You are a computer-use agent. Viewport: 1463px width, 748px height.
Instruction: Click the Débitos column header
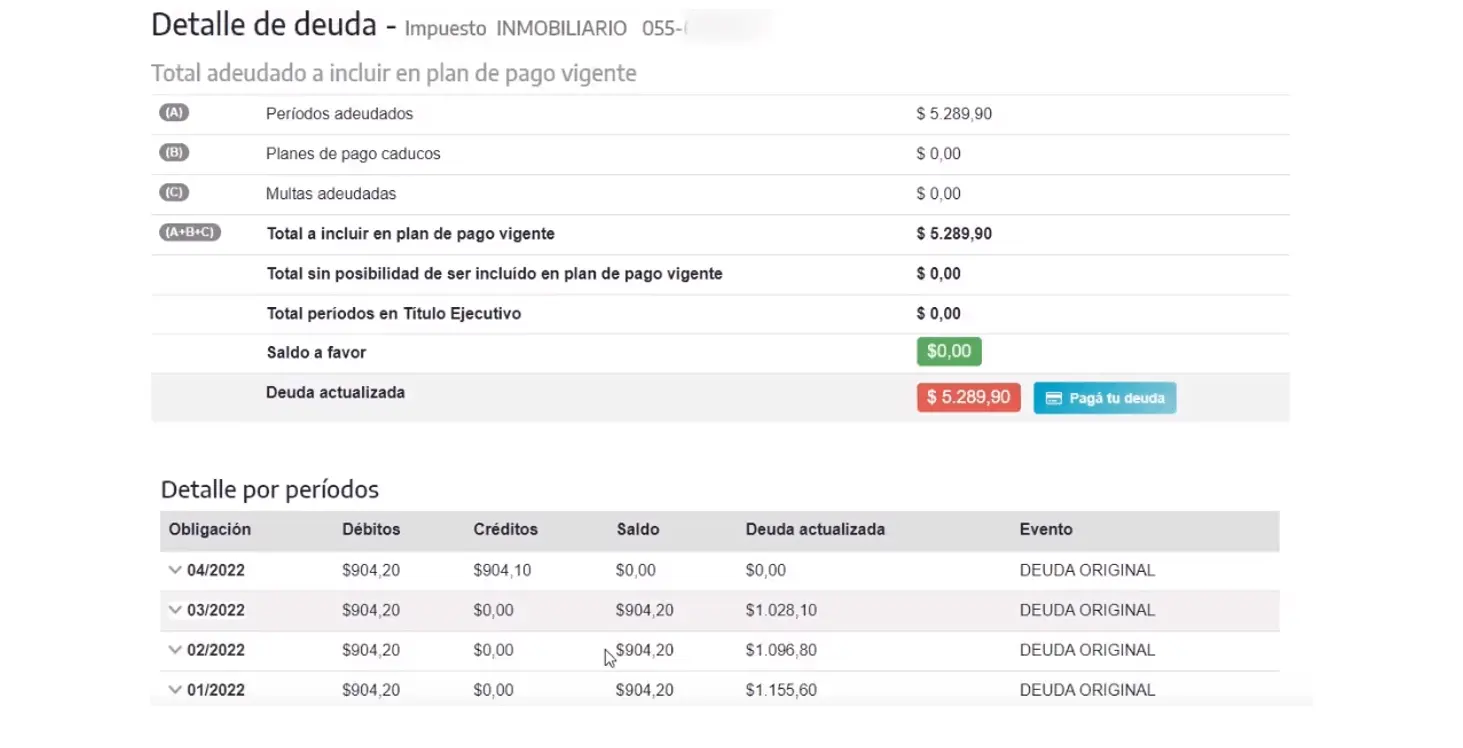coord(371,530)
